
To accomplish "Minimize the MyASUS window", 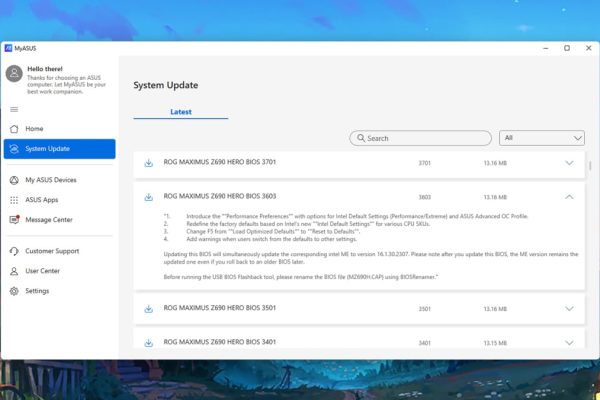I will tap(546, 48).
